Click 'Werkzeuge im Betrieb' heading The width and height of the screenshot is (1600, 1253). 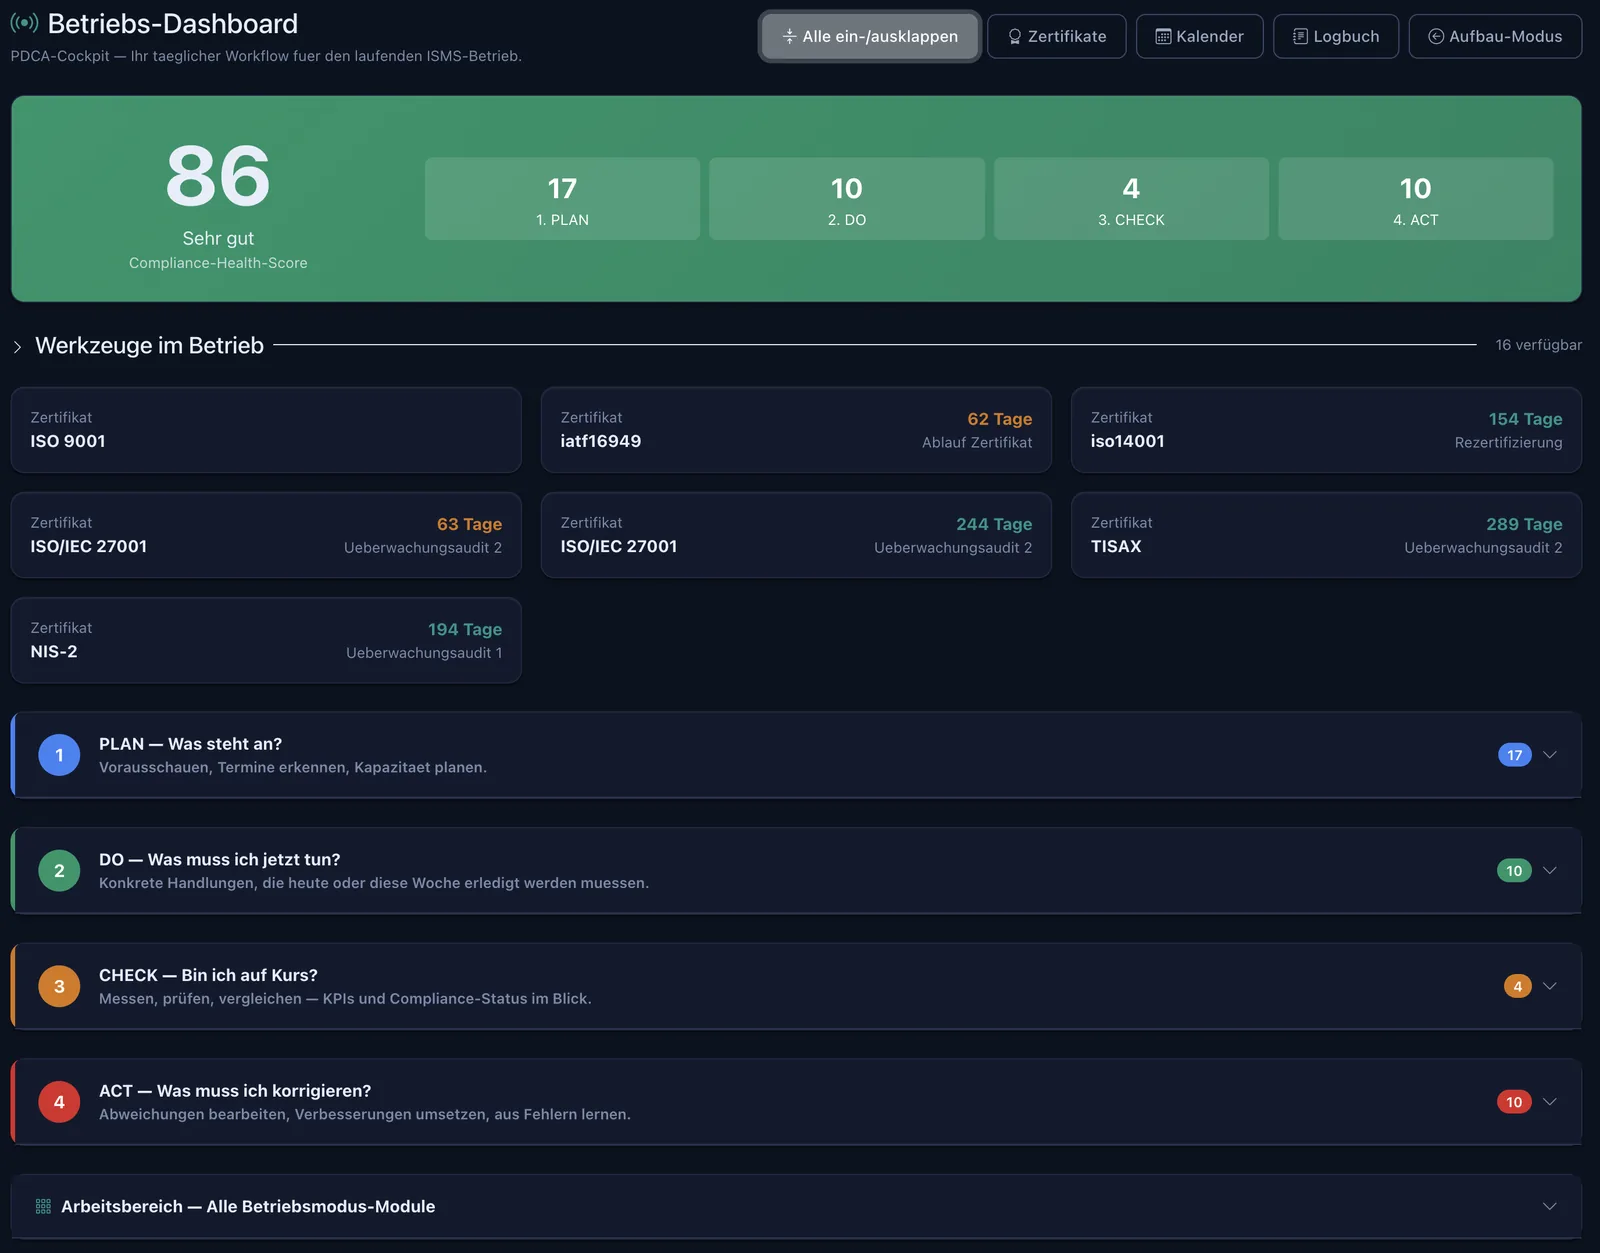click(150, 346)
